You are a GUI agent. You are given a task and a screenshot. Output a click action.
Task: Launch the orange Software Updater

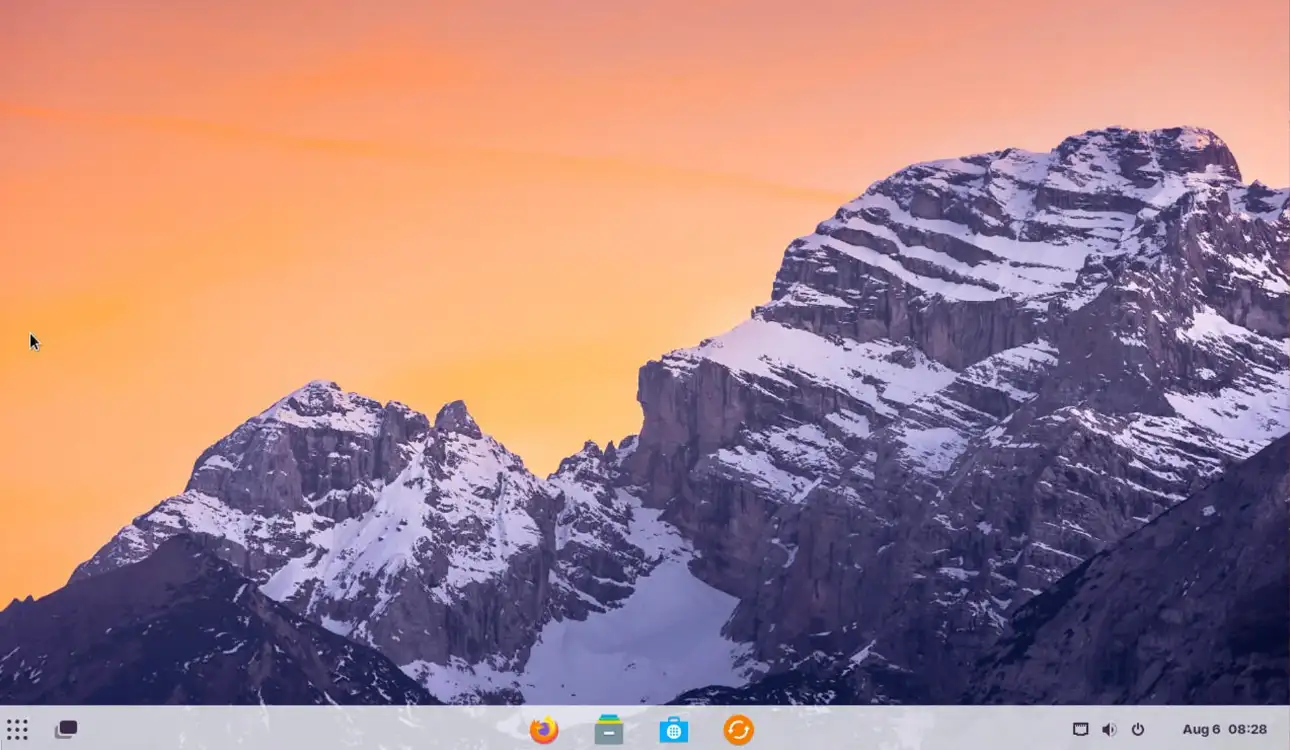coord(739,730)
